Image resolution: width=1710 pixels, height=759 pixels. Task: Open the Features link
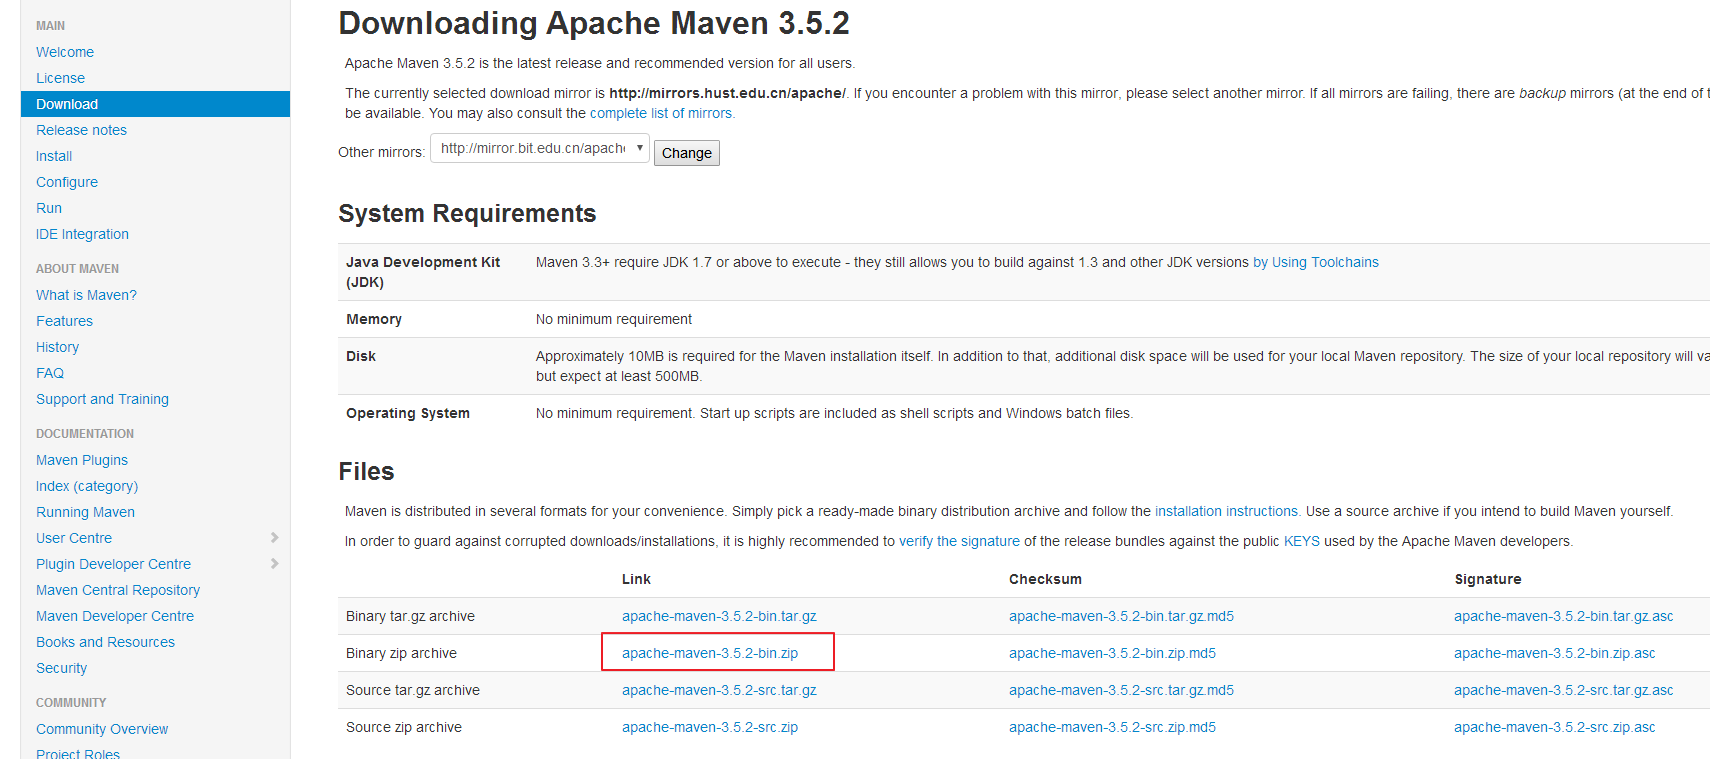click(x=64, y=321)
